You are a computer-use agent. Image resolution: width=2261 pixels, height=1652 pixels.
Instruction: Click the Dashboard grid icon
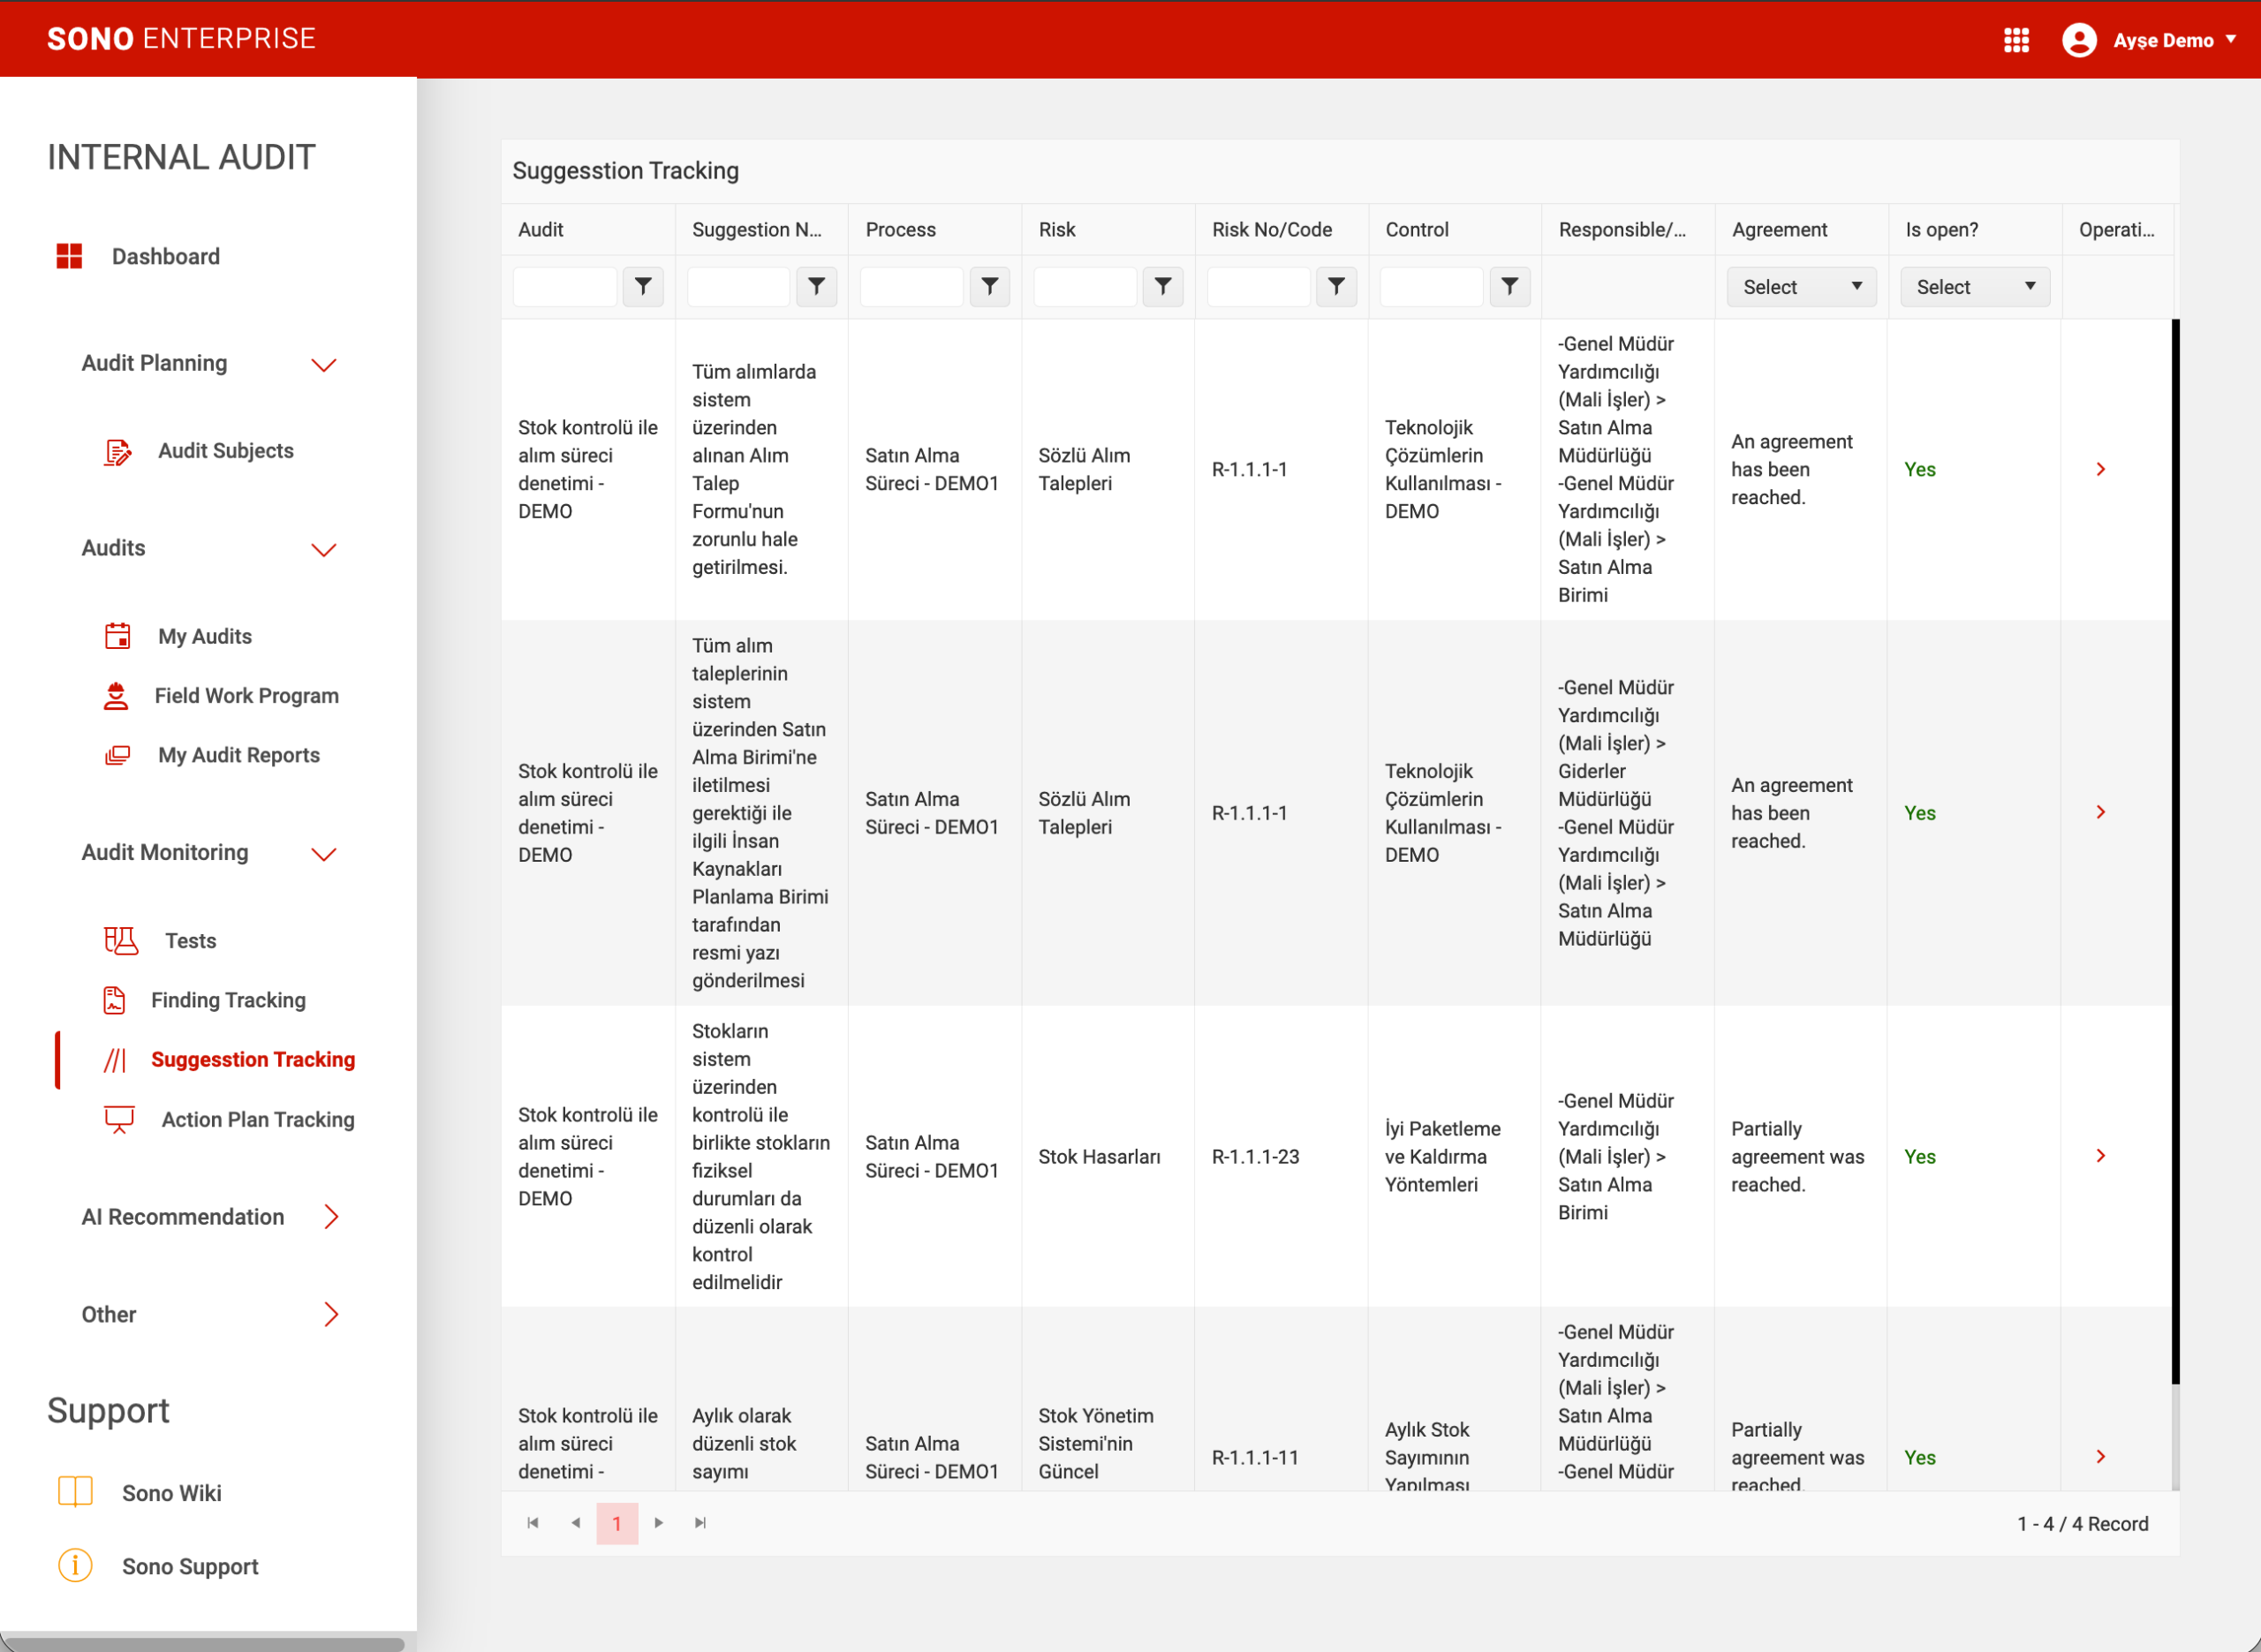[x=69, y=256]
